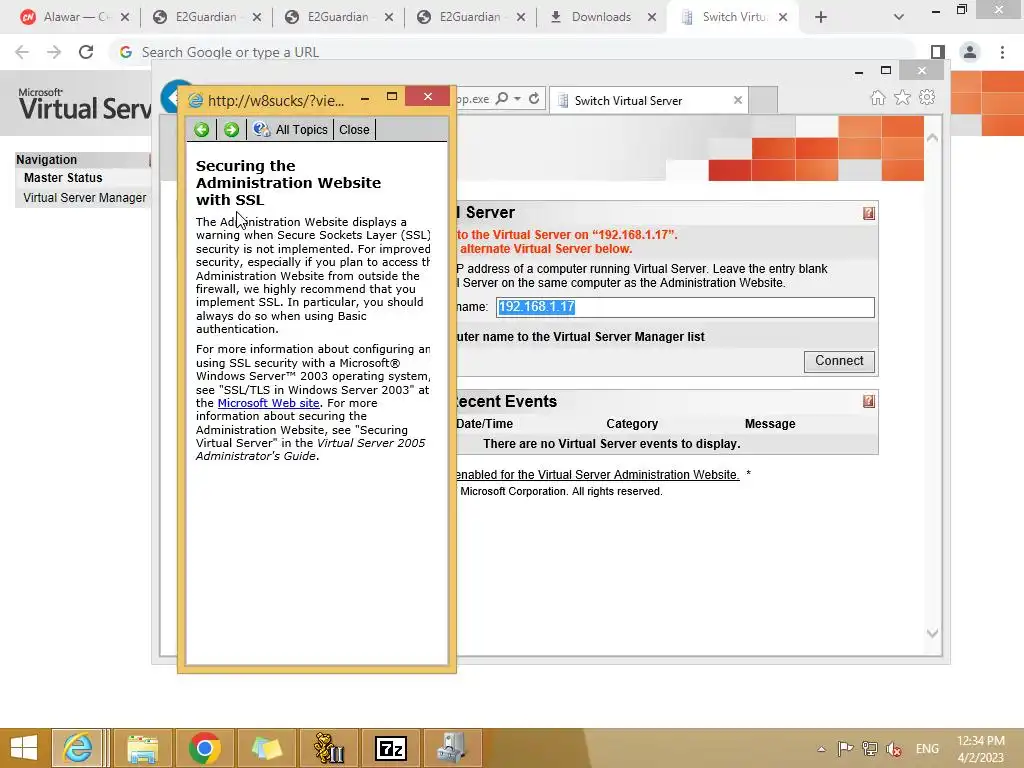Go forward in help window
Screen dimensions: 1024x768
231,129
